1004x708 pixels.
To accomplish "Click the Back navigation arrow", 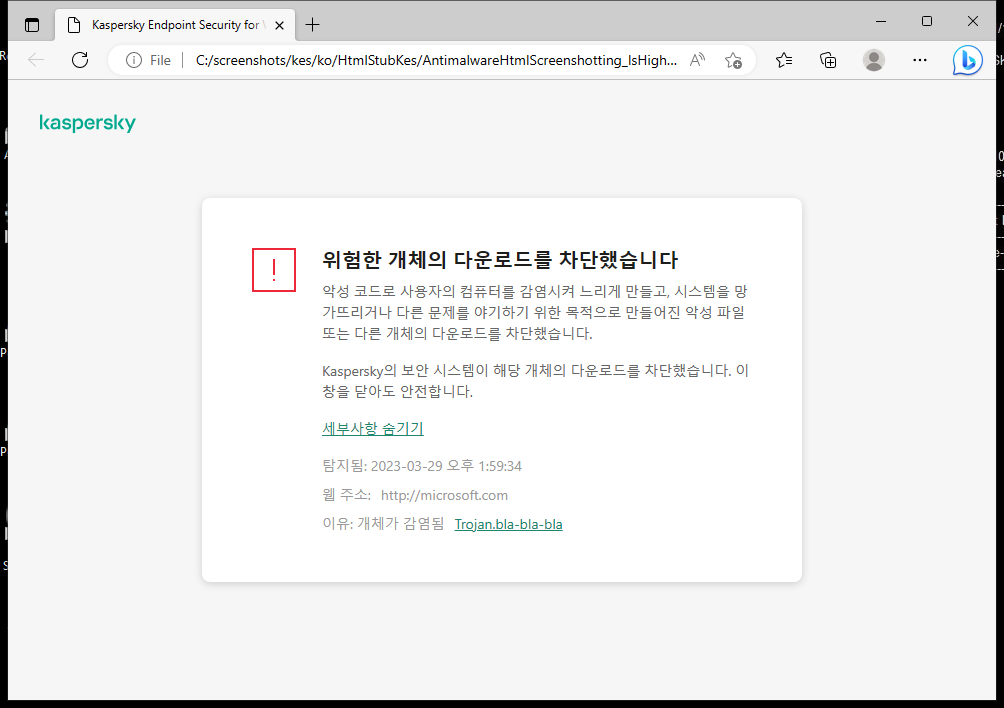I will click(36, 60).
